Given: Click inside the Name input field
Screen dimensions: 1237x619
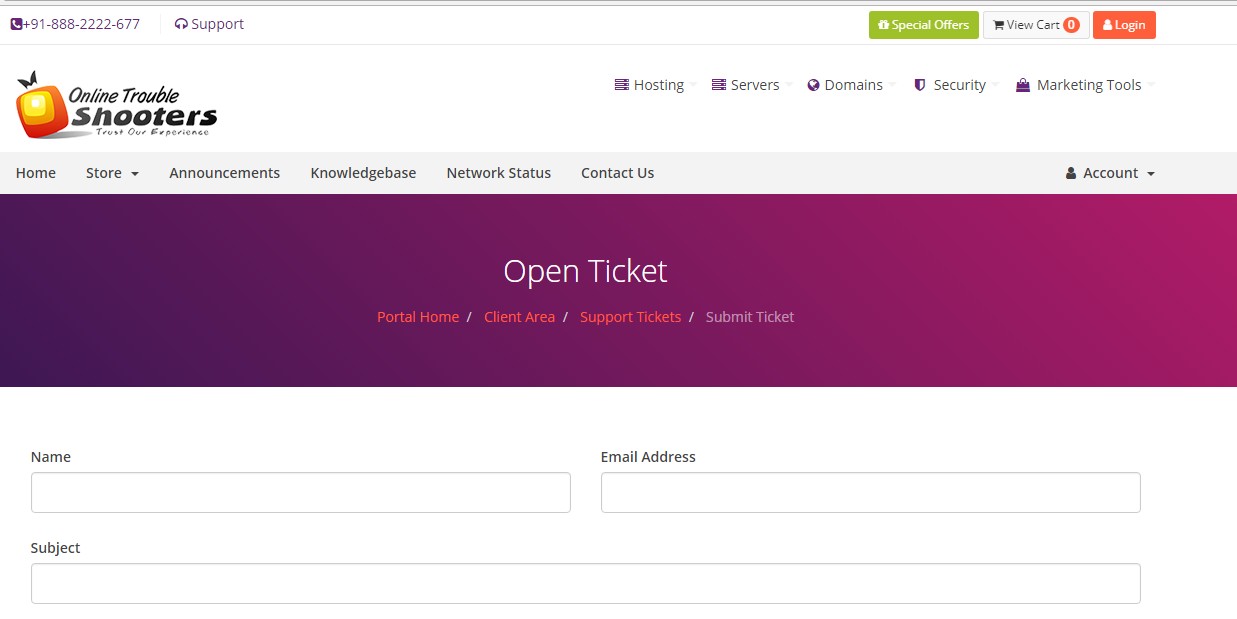Looking at the screenshot, I should click(300, 492).
